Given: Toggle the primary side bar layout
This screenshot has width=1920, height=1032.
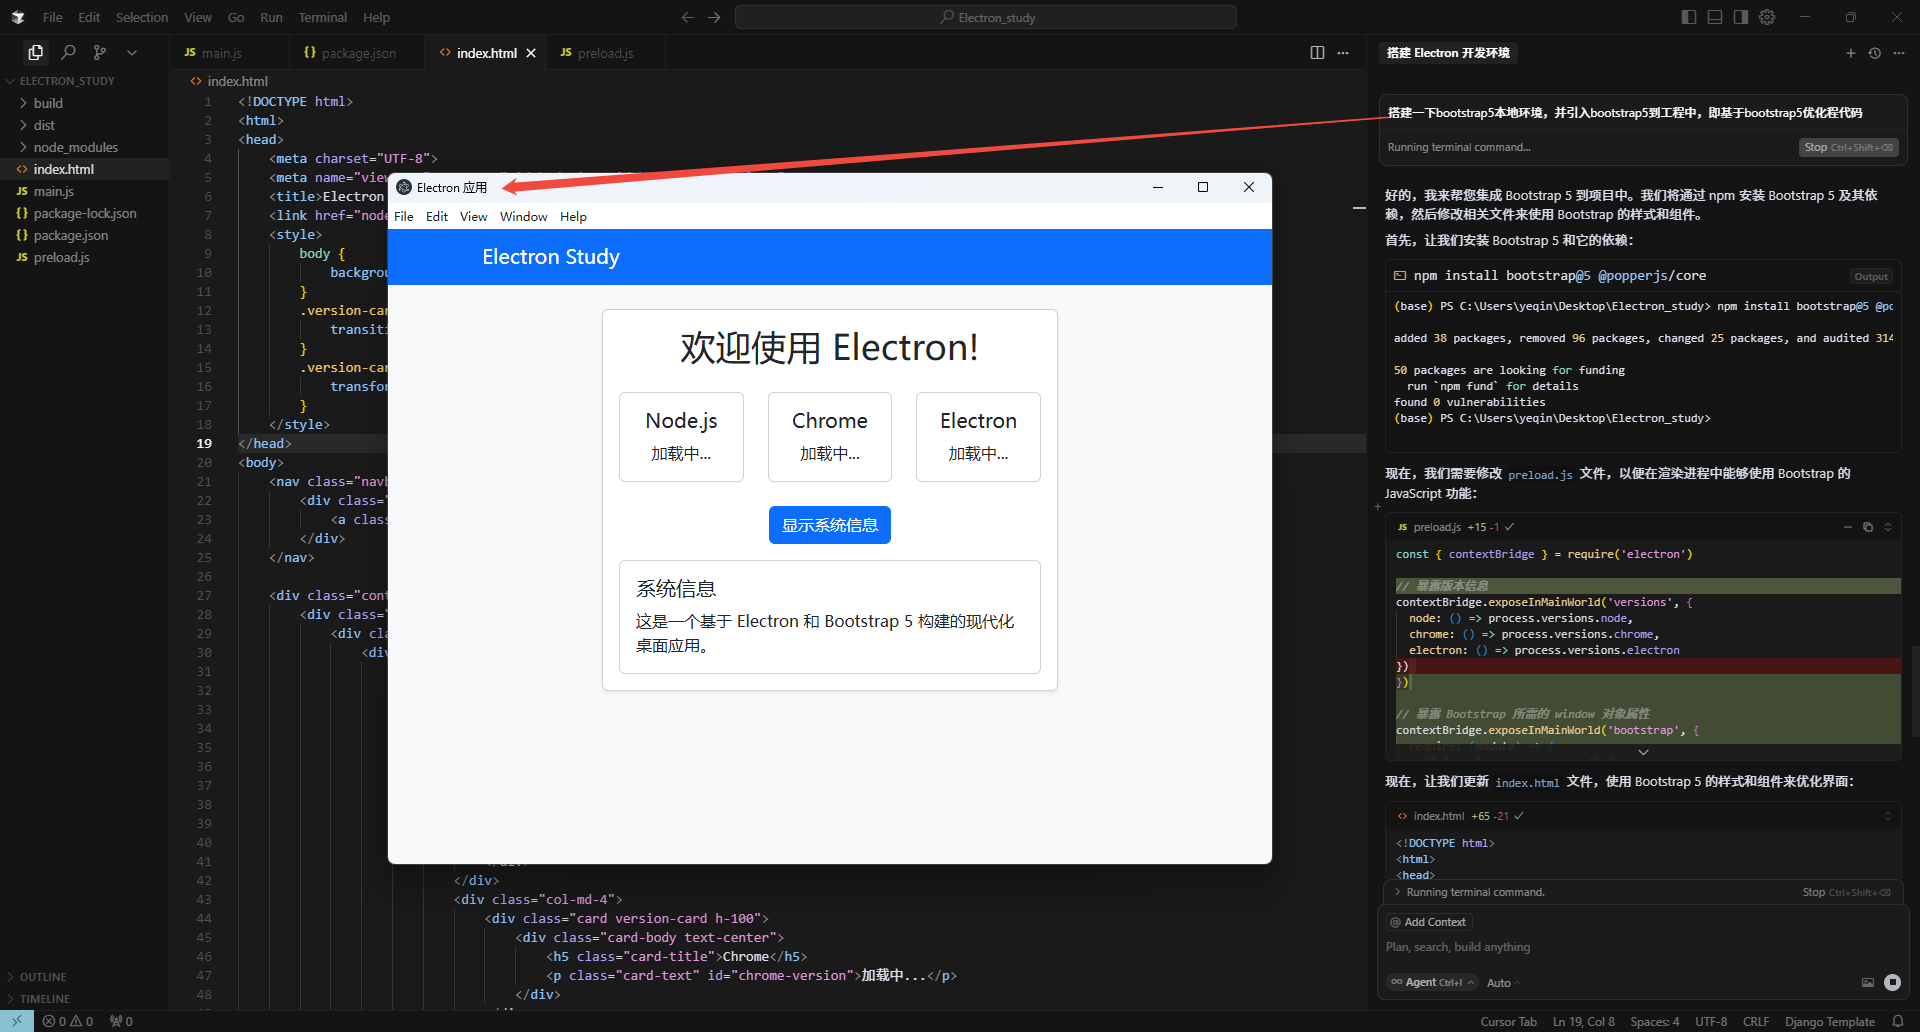Looking at the screenshot, I should [1689, 17].
